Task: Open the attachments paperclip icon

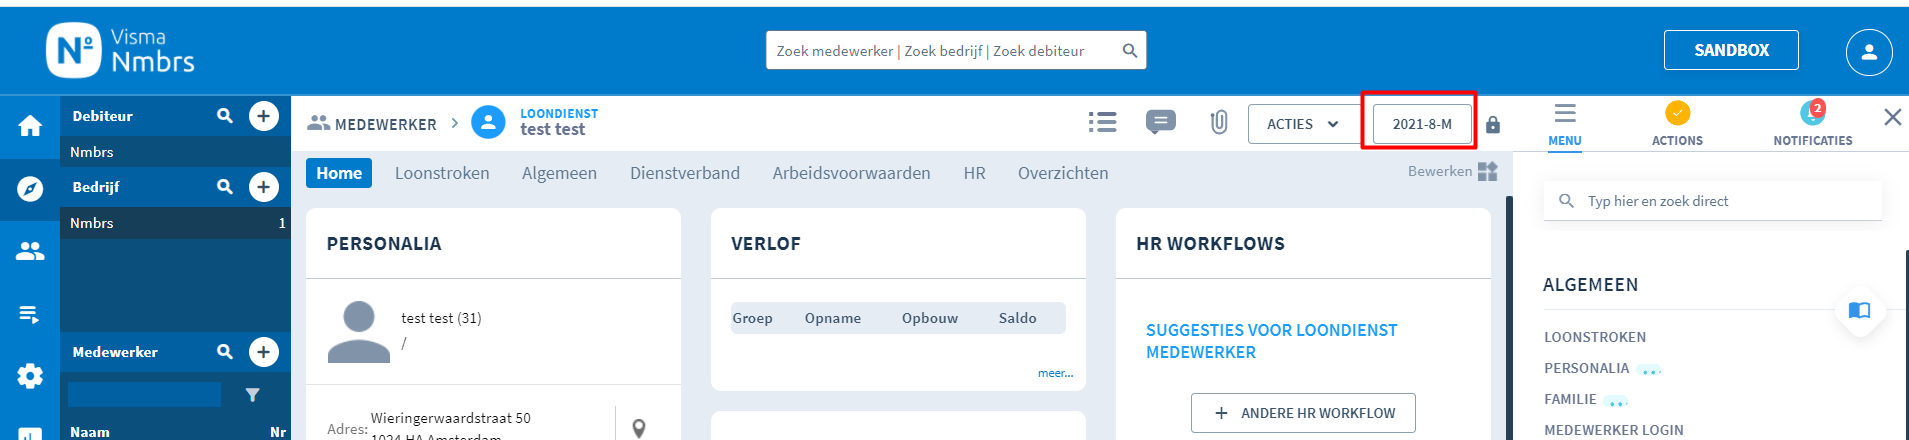Action: 1219,122
